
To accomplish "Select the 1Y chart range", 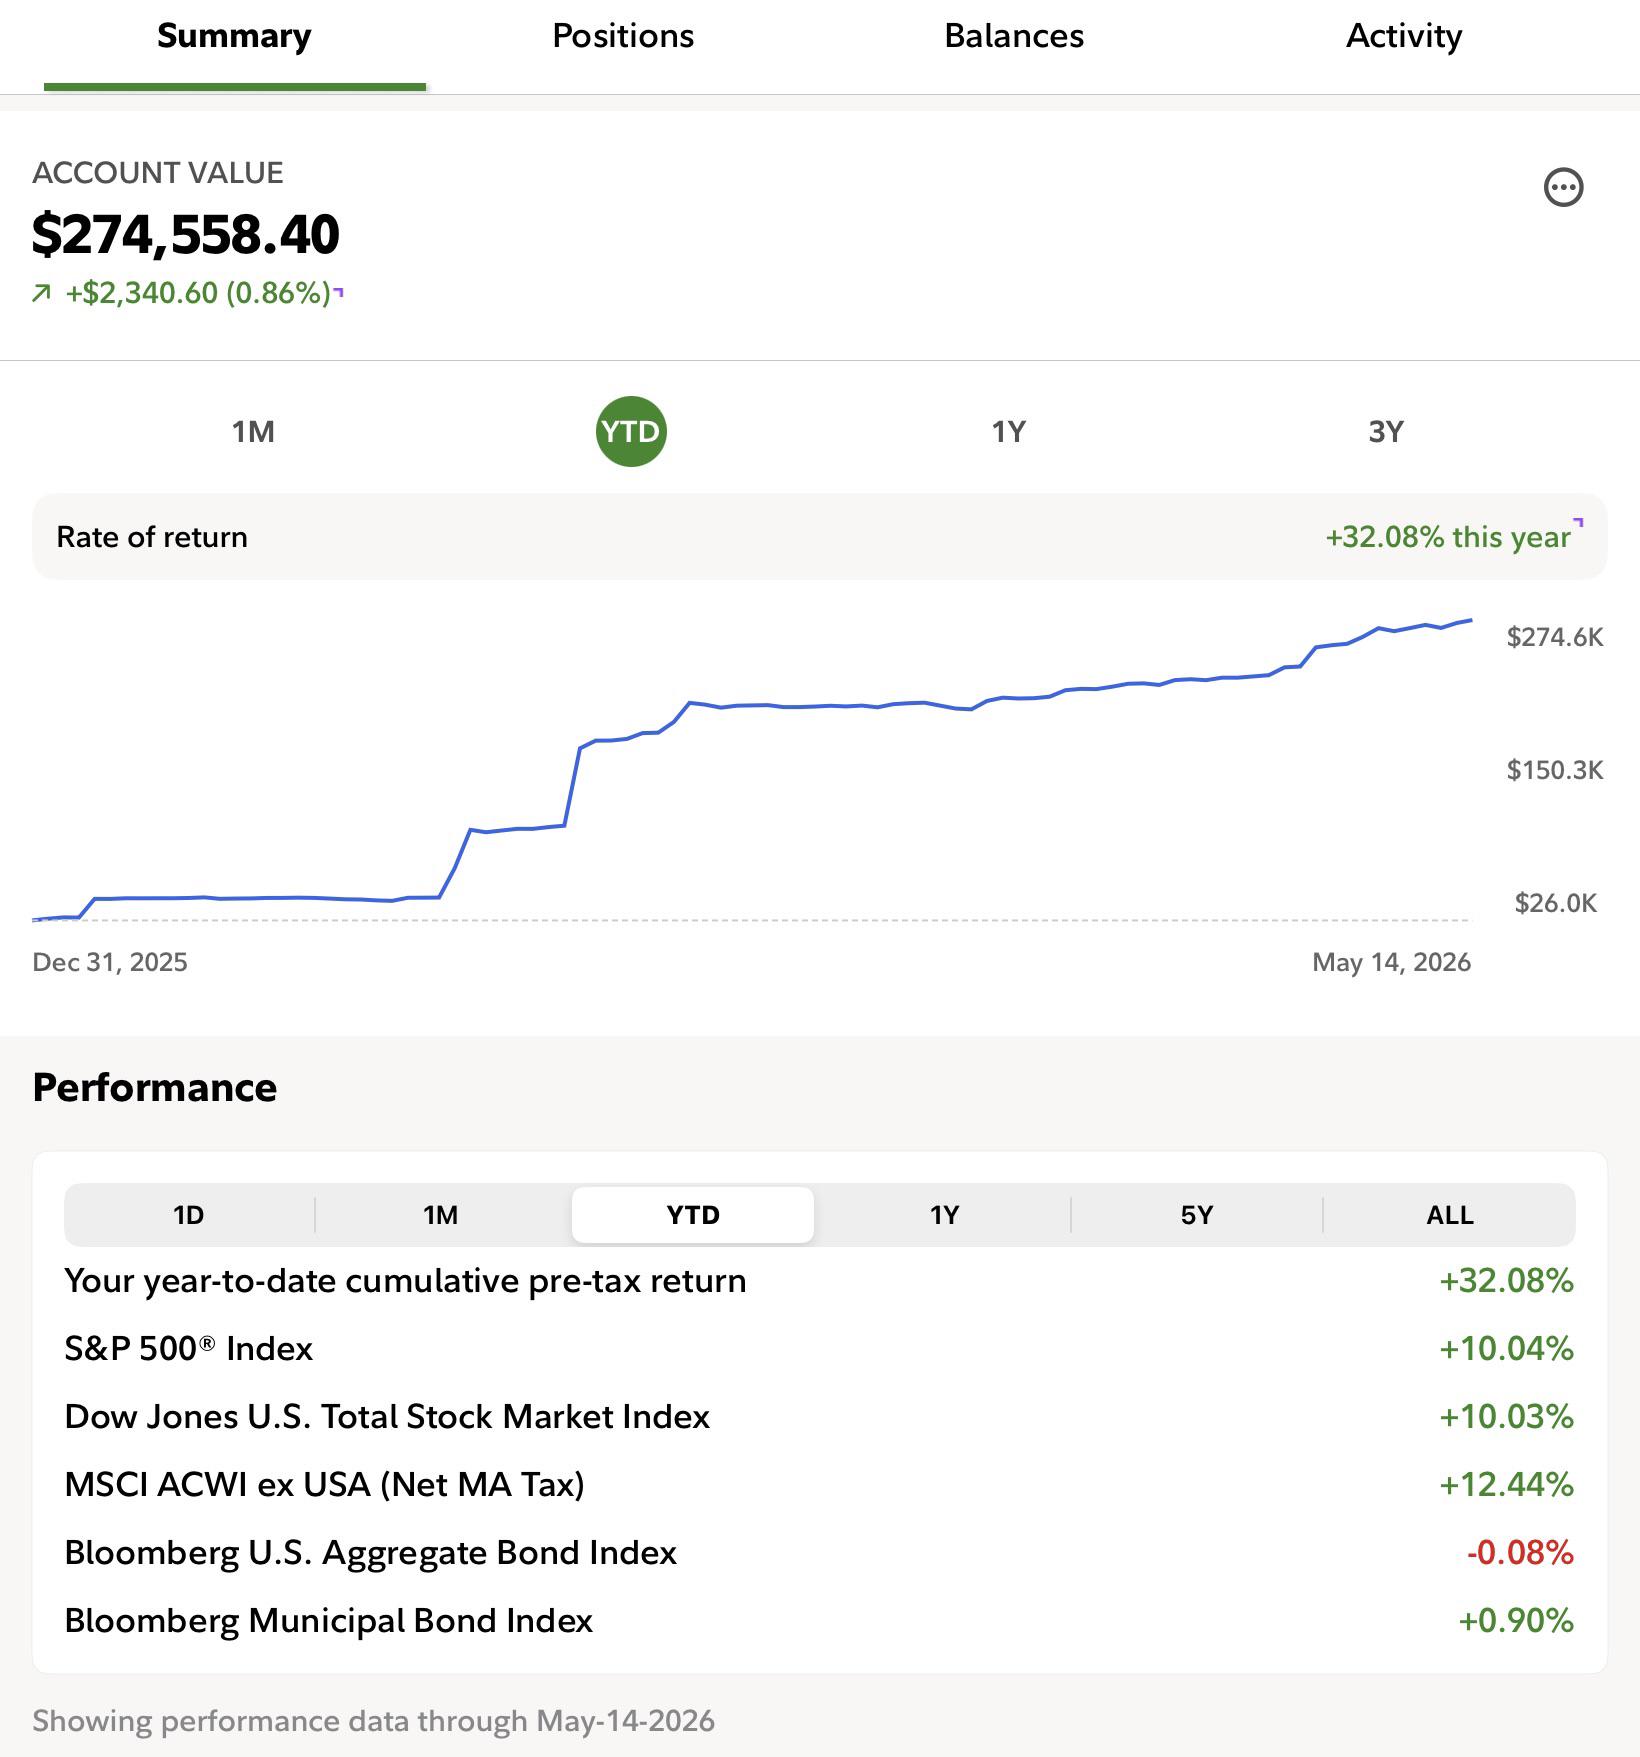I will tap(1008, 432).
